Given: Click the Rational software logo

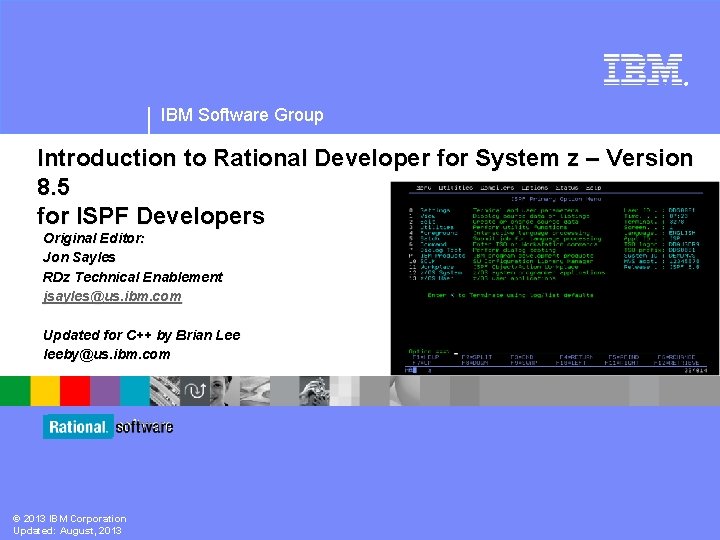Looking at the screenshot, I should (108, 427).
